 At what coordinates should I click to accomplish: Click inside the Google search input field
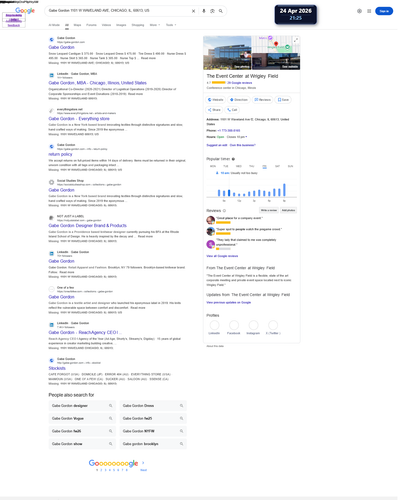click(118, 11)
